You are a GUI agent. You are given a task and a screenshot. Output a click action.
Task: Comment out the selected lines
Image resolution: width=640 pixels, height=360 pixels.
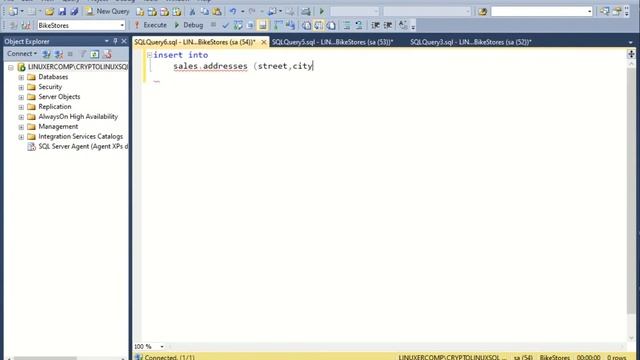(x=347, y=25)
